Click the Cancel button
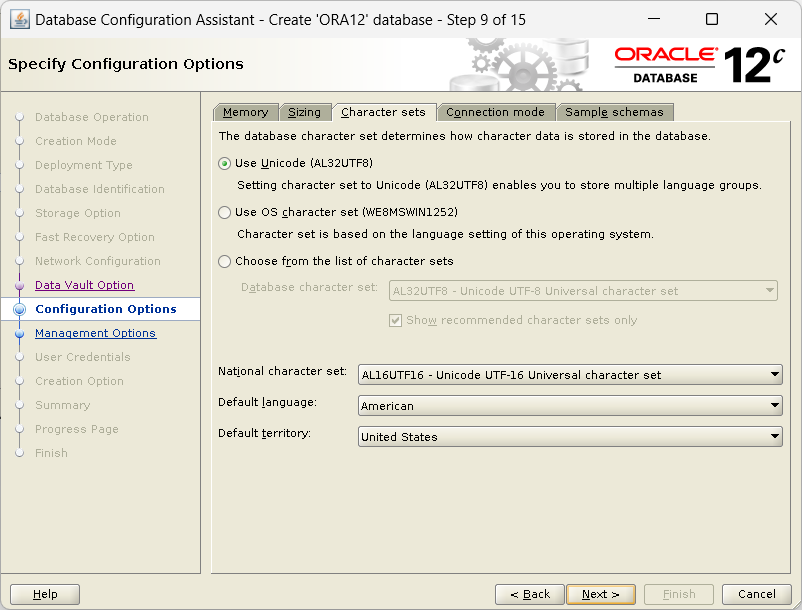This screenshot has height=610, width=802. (756, 594)
